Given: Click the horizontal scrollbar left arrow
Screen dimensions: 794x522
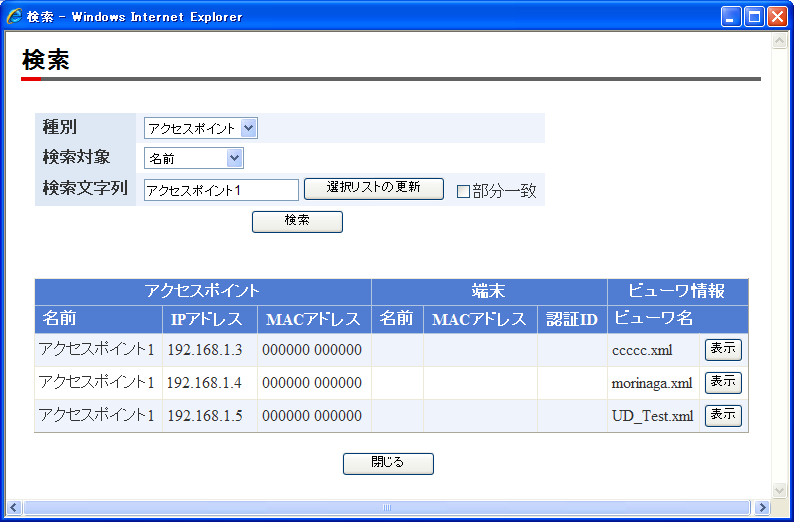Looking at the screenshot, I should (14, 507).
